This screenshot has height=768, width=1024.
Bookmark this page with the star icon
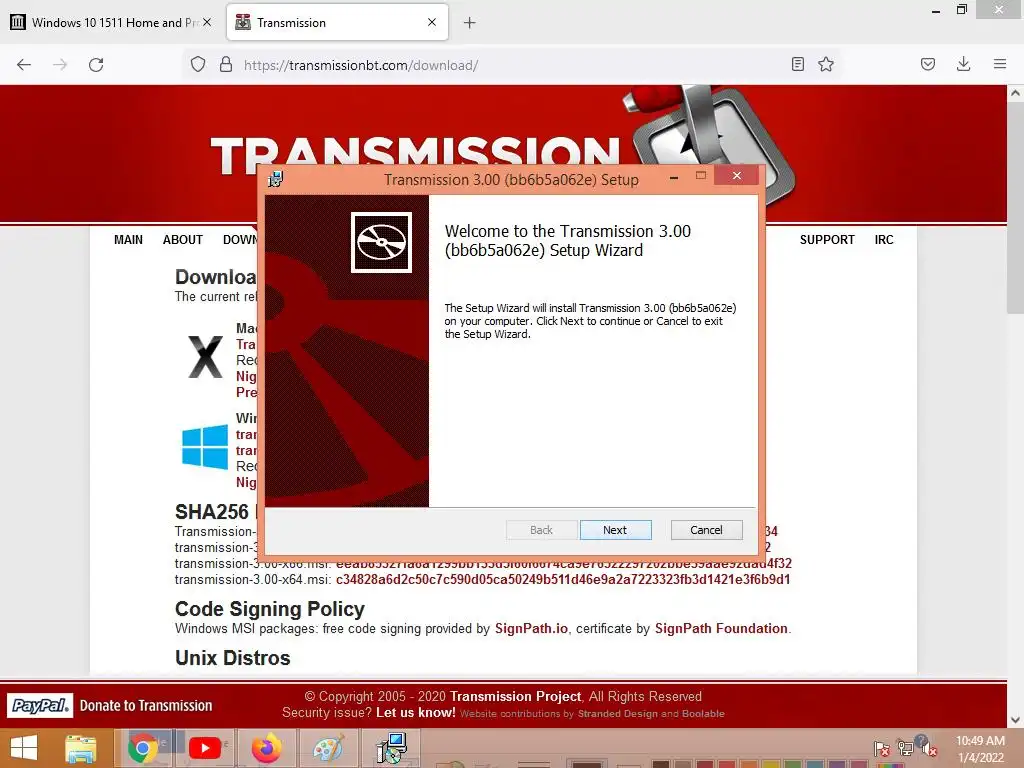(826, 64)
